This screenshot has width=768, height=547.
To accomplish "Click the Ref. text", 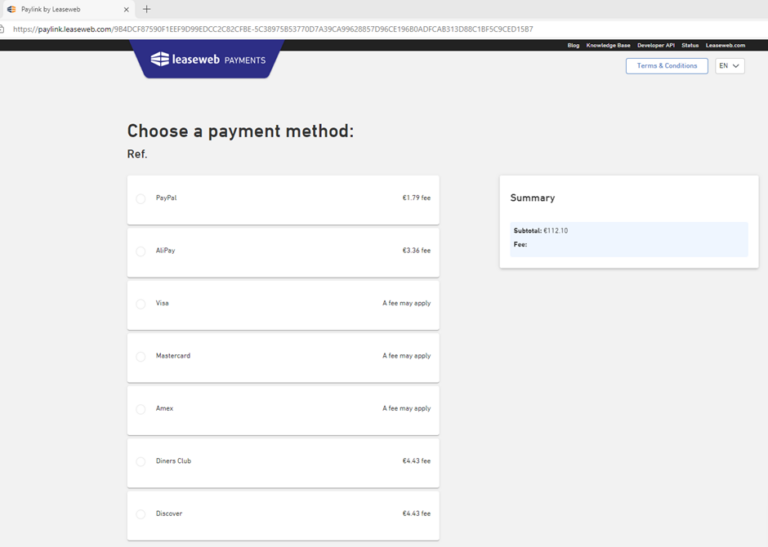I will click(x=137, y=154).
